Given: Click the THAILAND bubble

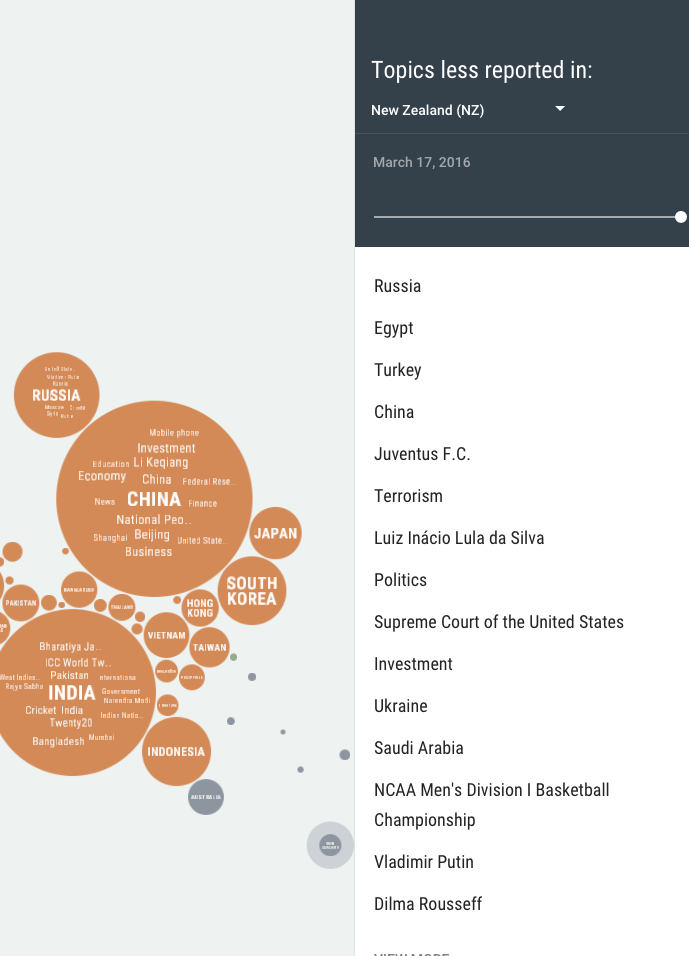Looking at the screenshot, I should click(x=122, y=607).
